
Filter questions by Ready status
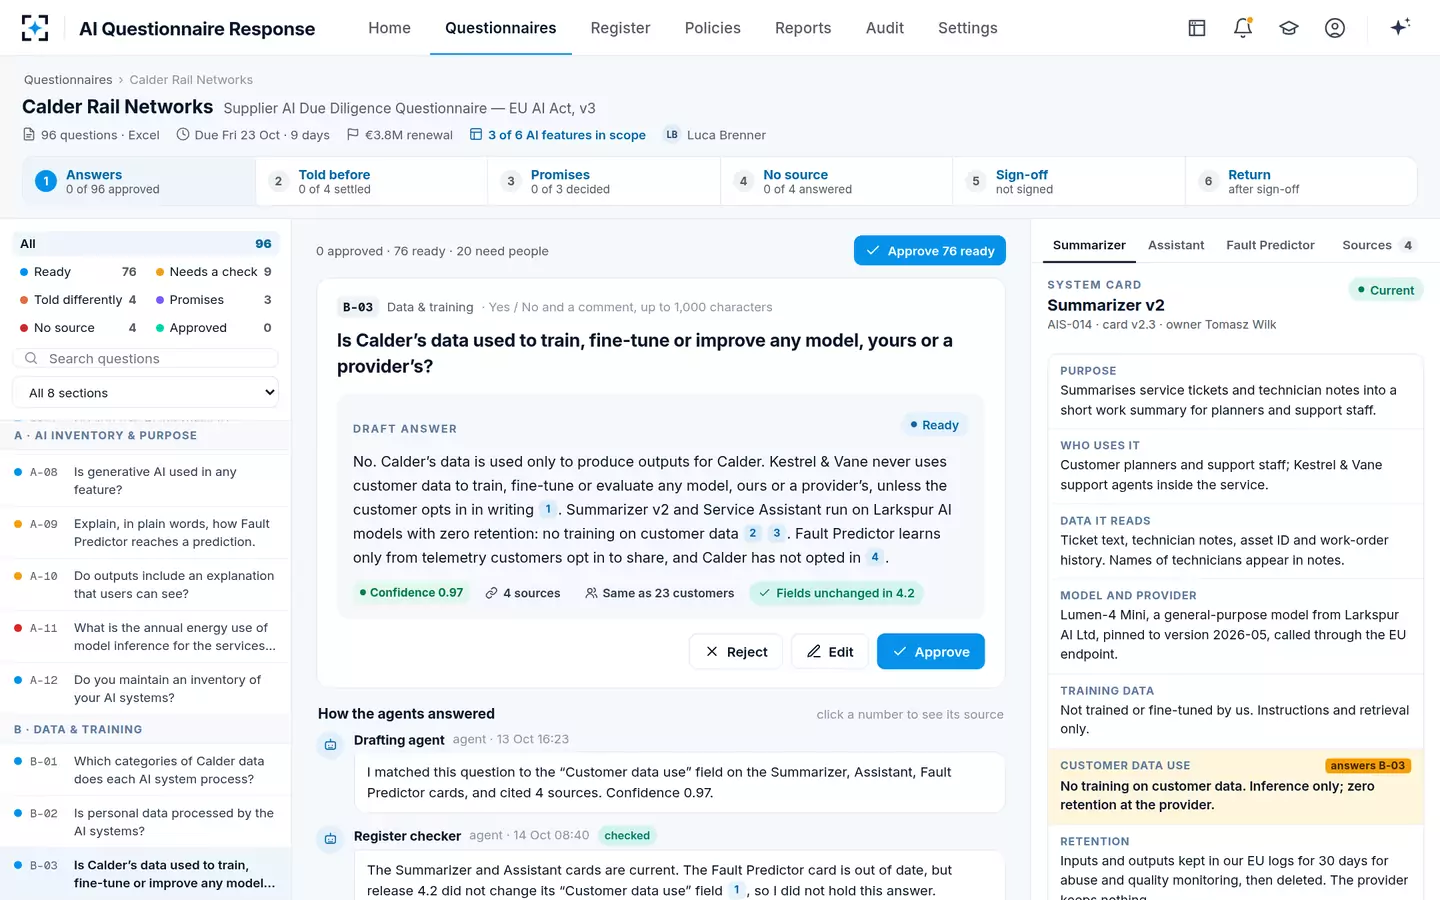click(78, 272)
